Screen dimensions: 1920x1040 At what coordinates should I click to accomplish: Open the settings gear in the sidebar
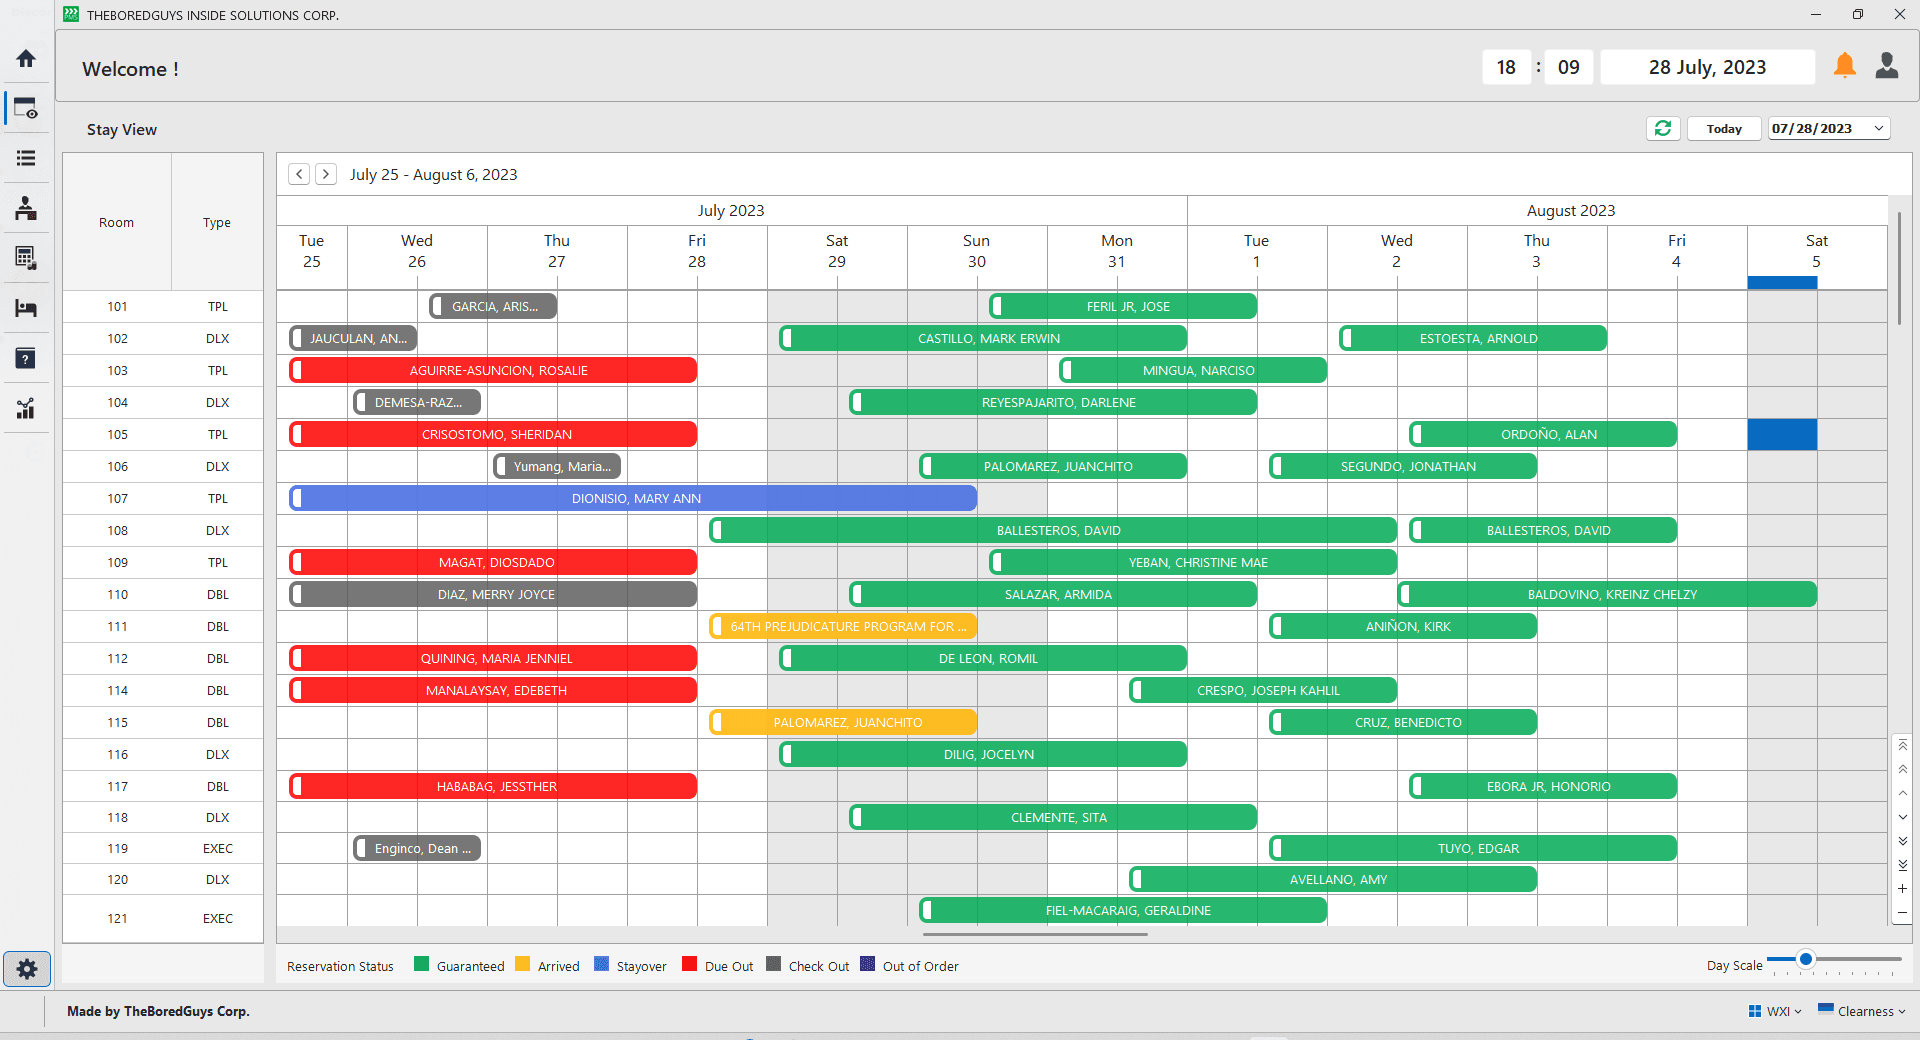(x=27, y=968)
